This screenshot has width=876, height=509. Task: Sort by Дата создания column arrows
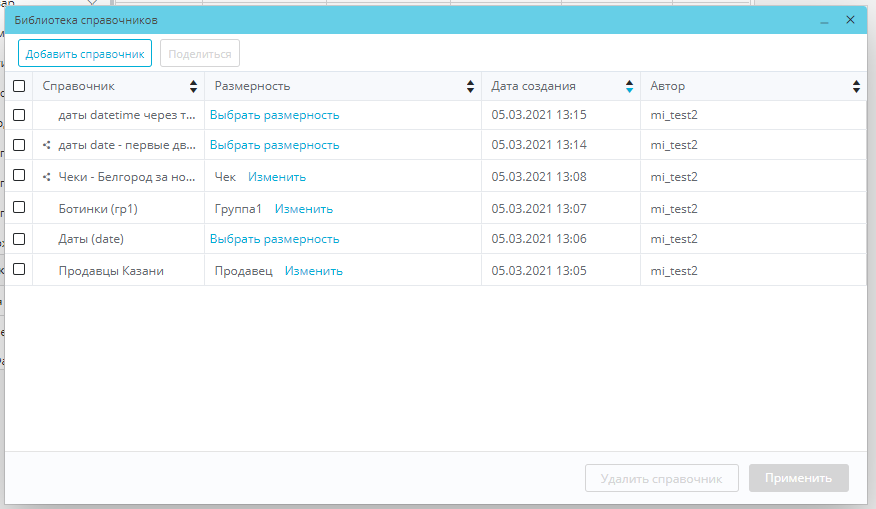click(629, 87)
